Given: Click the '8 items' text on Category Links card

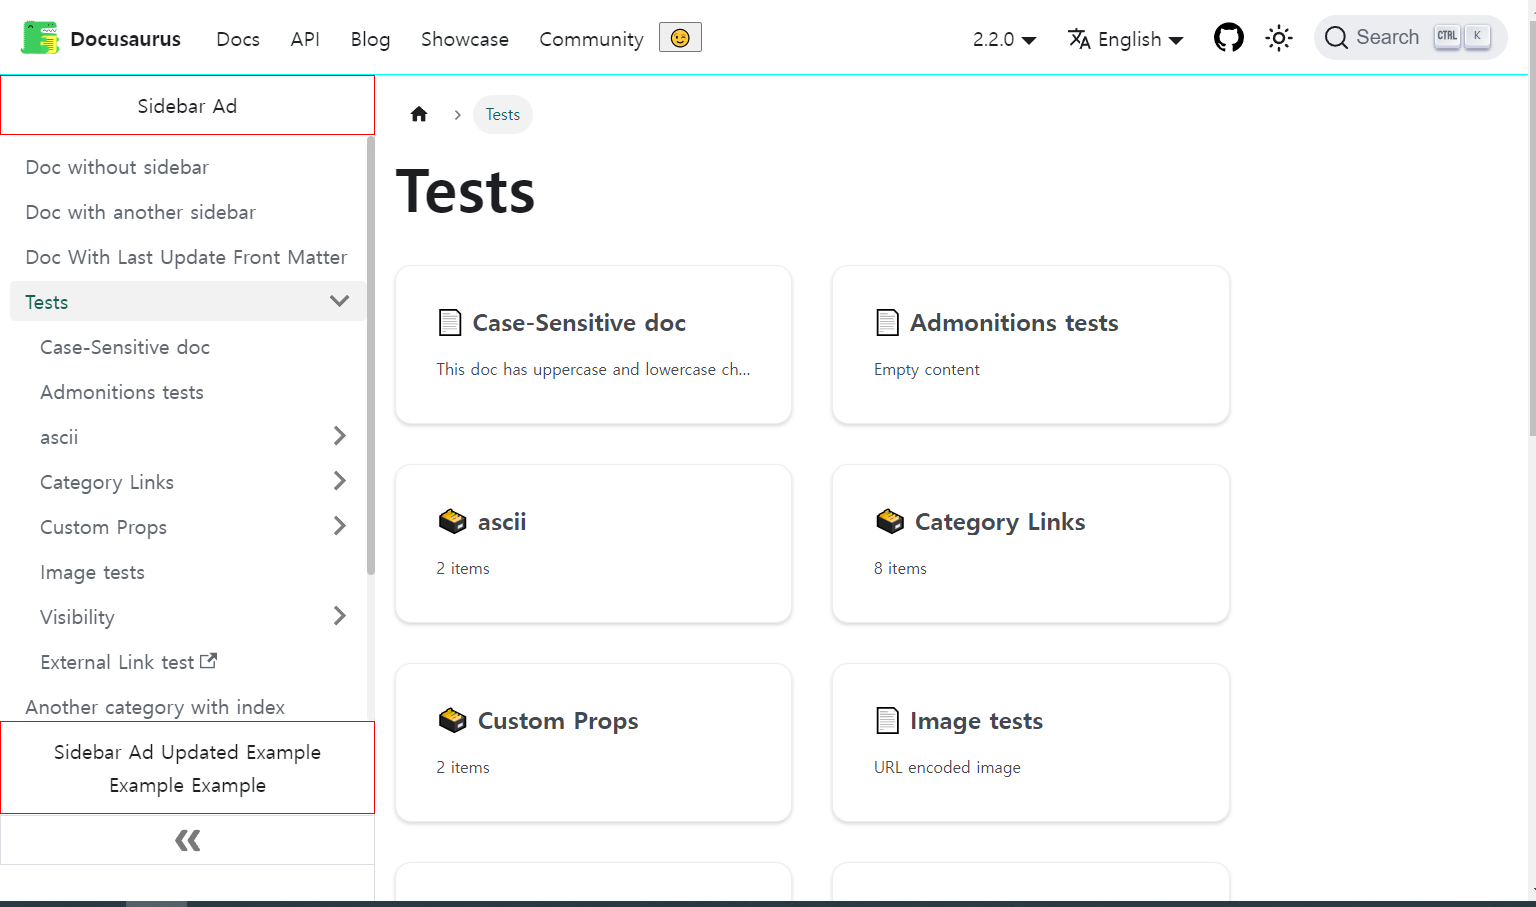Looking at the screenshot, I should (900, 568).
